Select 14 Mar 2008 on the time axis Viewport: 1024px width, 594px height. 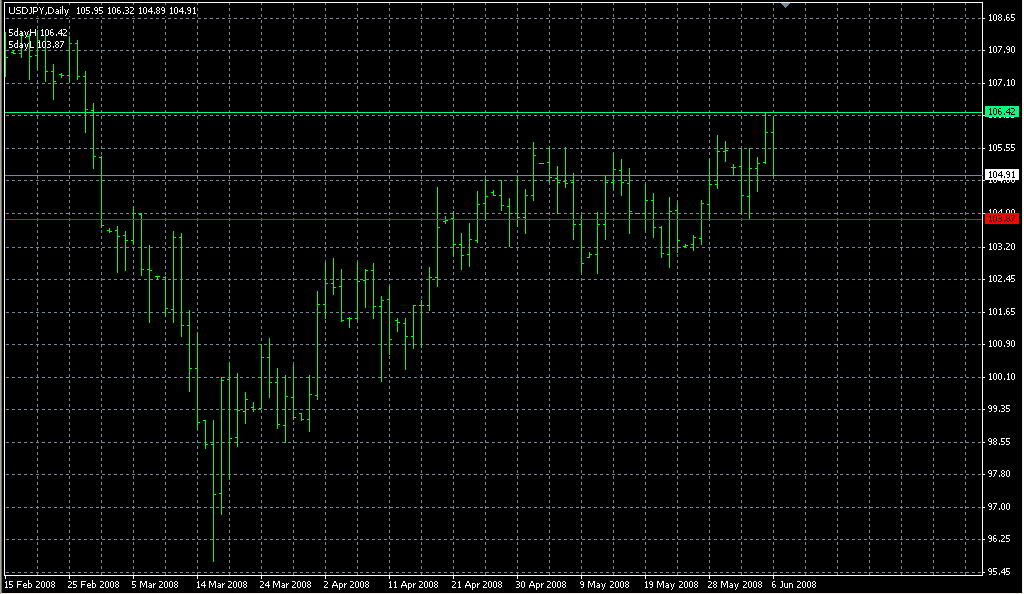coord(221,585)
